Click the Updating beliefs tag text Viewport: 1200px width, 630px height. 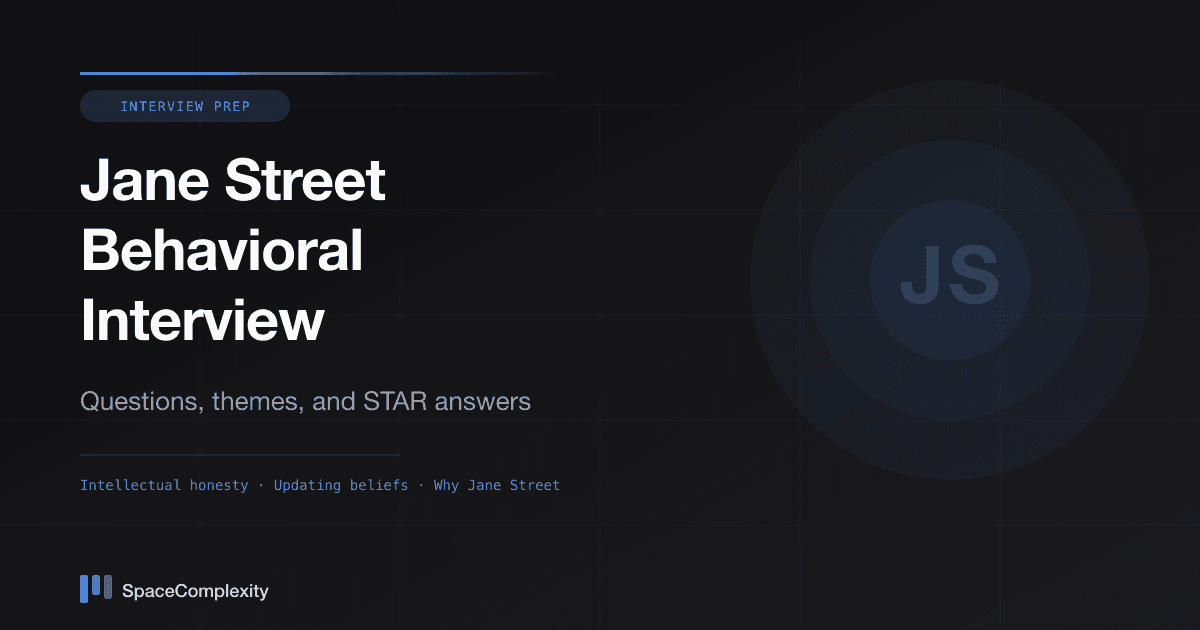(x=341, y=485)
